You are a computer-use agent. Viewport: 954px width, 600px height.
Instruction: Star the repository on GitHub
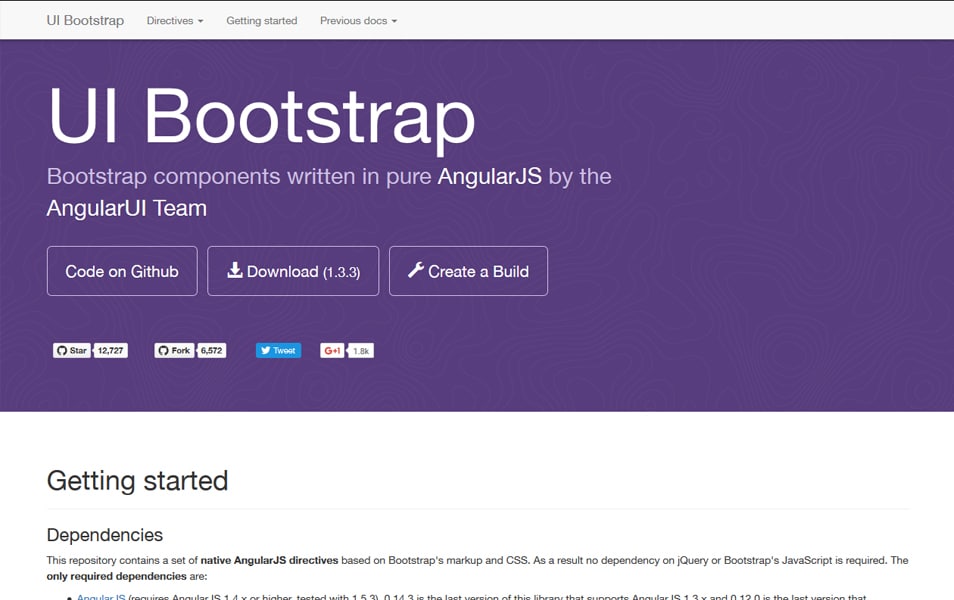[72, 351]
